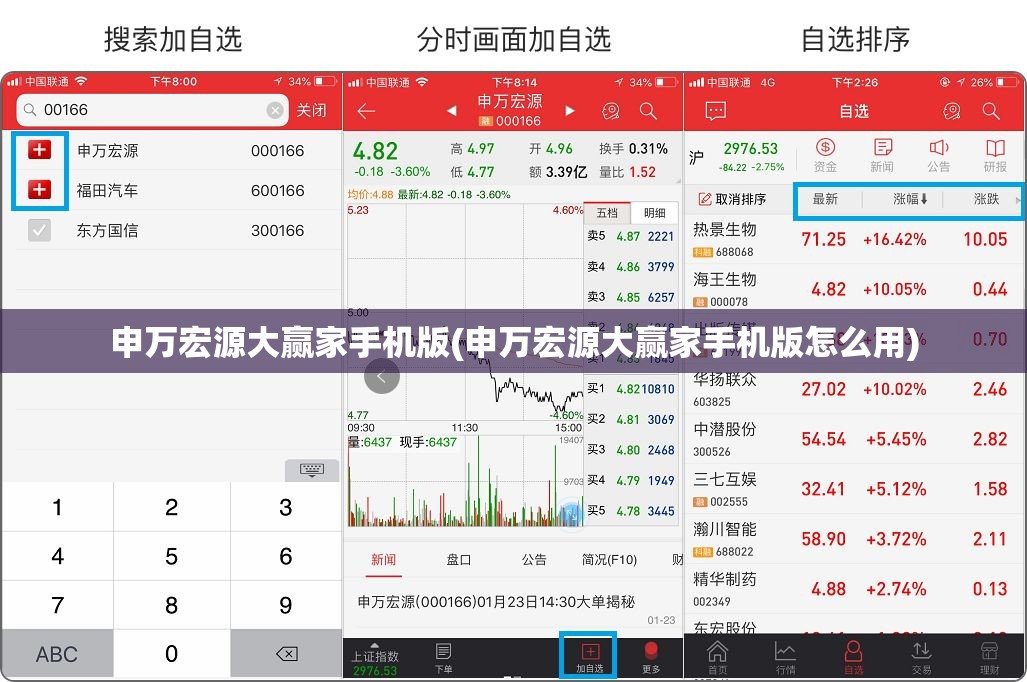Open the 三七互娱 002555 row

click(x=854, y=489)
